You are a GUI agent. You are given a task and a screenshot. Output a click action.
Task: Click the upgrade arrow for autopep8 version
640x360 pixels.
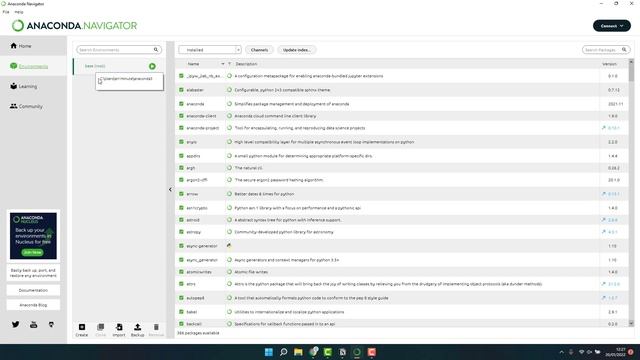click(604, 298)
